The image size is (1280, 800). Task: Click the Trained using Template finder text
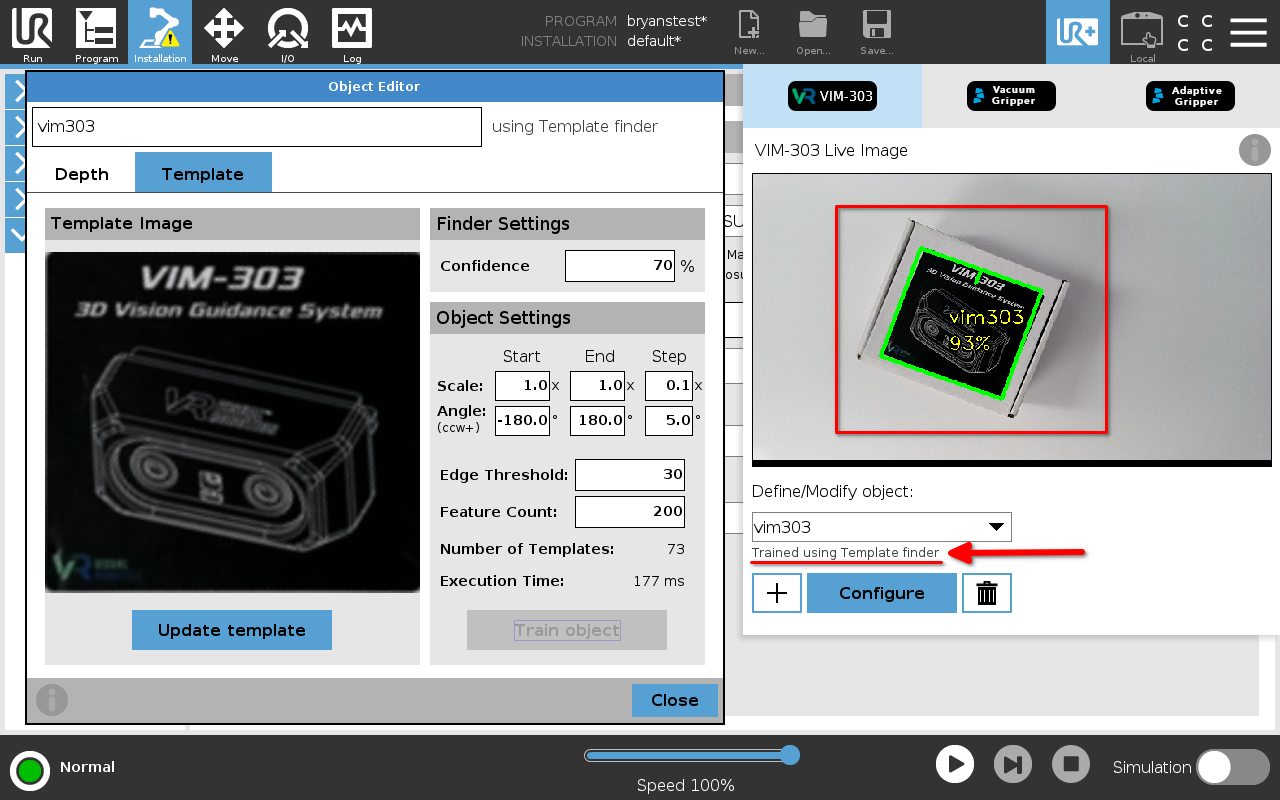(846, 553)
